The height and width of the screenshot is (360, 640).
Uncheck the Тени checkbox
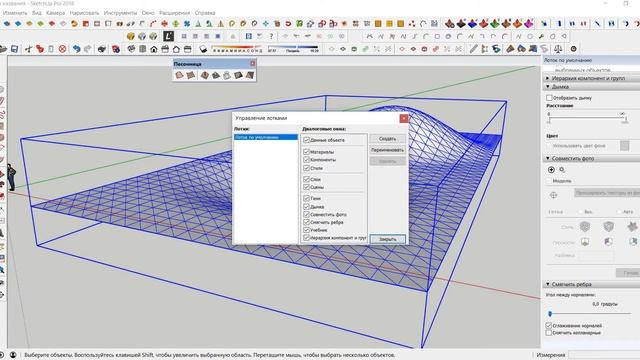(307, 198)
